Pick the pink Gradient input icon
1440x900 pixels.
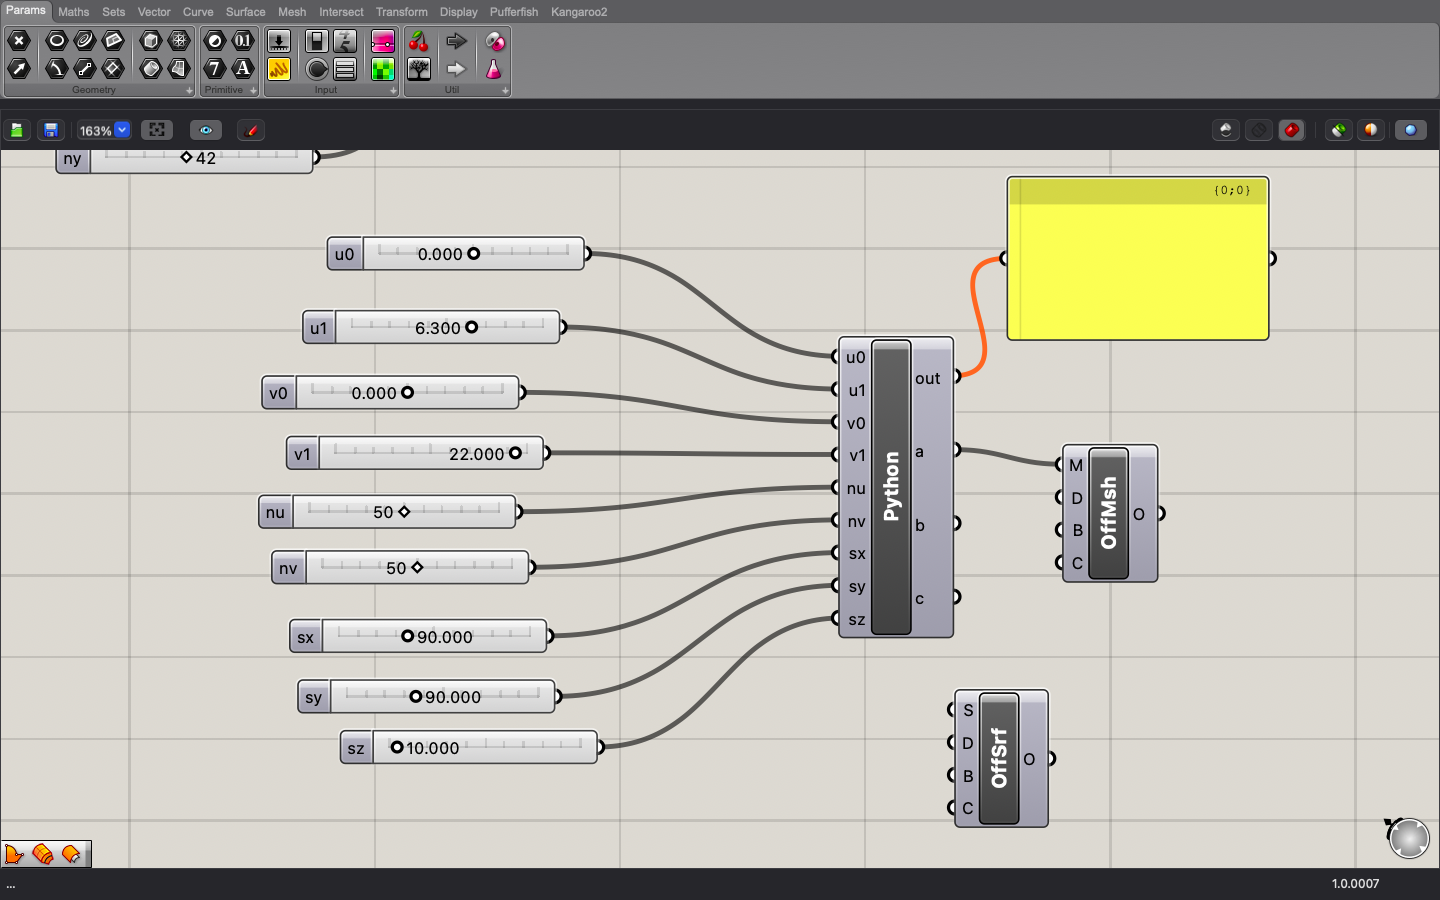point(383,41)
